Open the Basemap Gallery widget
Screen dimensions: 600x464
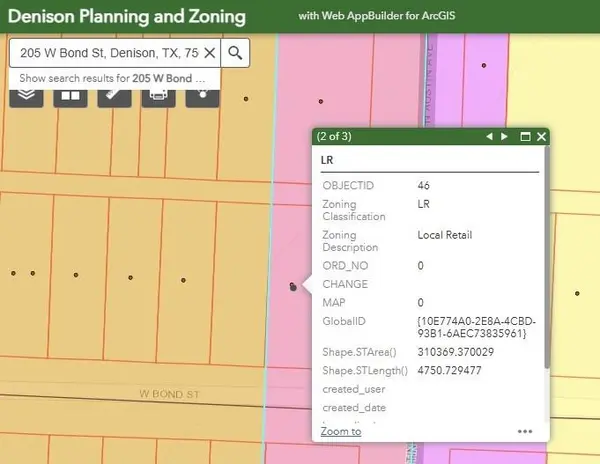(71, 97)
